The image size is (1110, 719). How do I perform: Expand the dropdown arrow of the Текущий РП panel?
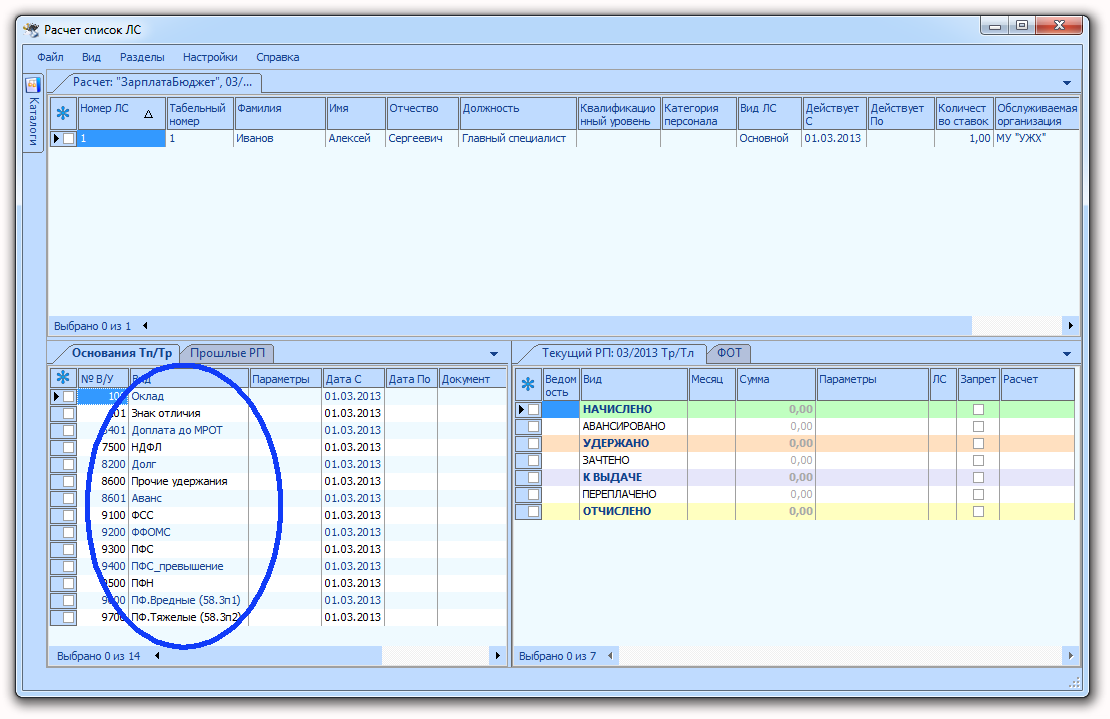[1067, 353]
